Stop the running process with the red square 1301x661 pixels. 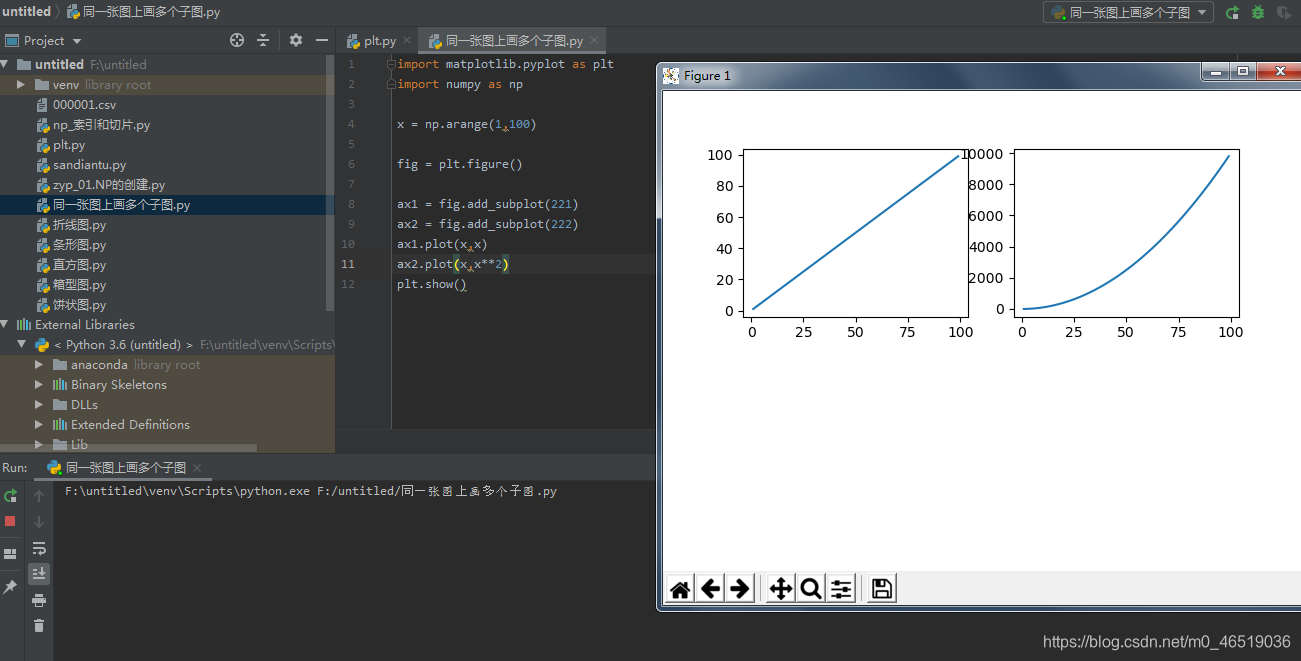[x=10, y=521]
